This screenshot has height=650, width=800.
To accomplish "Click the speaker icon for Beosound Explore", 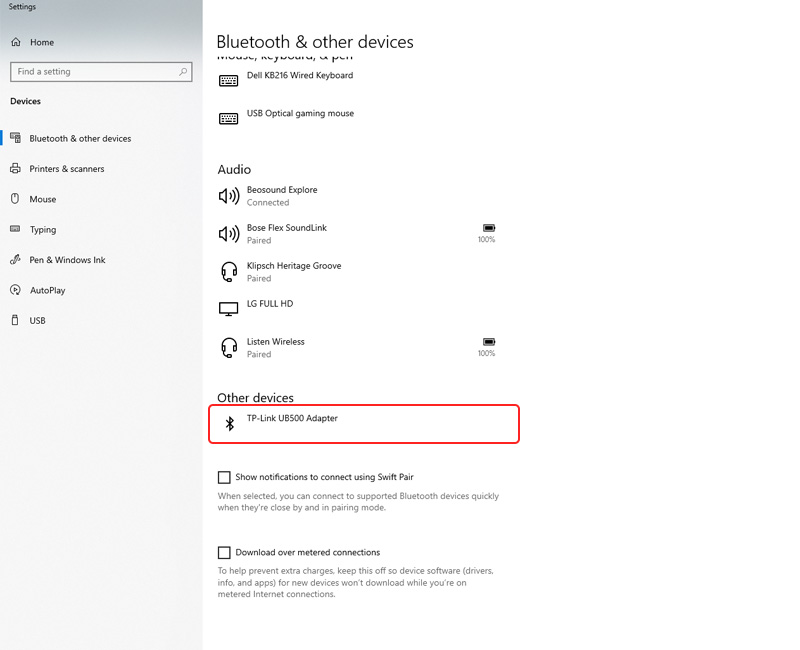I will [229, 196].
